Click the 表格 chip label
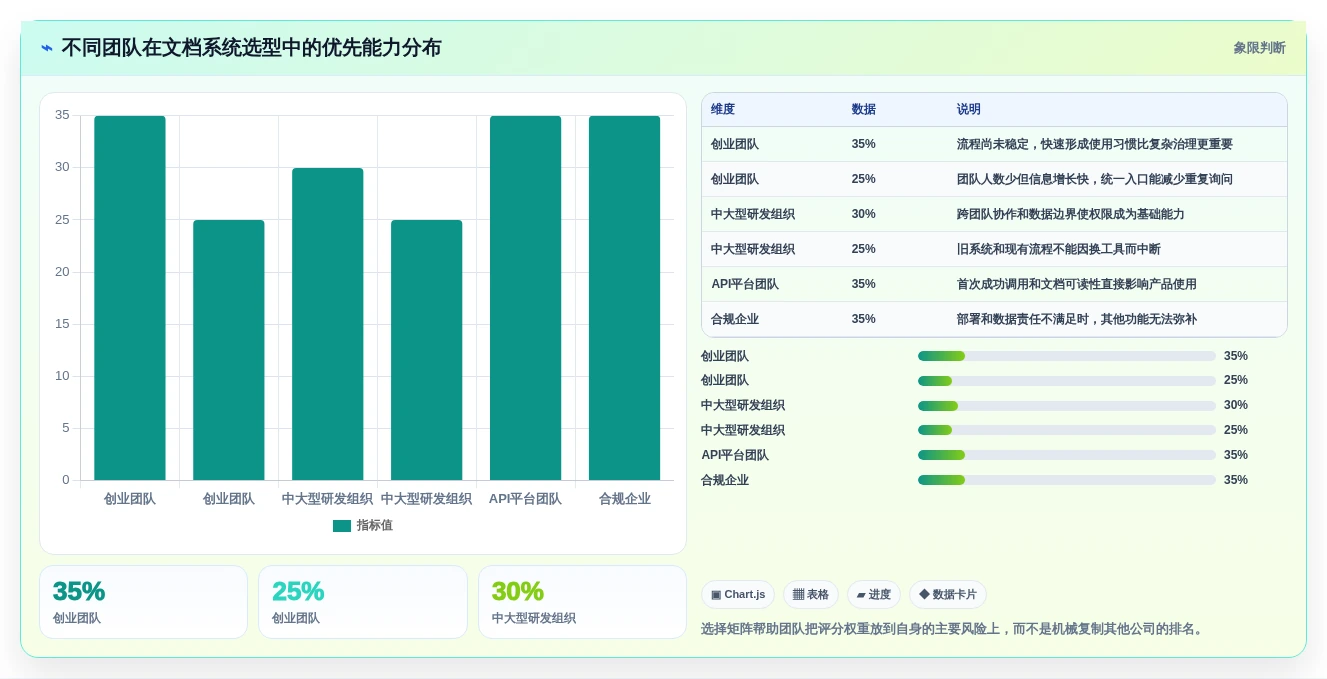Viewport: 1327px width, 679px height. coord(818,595)
